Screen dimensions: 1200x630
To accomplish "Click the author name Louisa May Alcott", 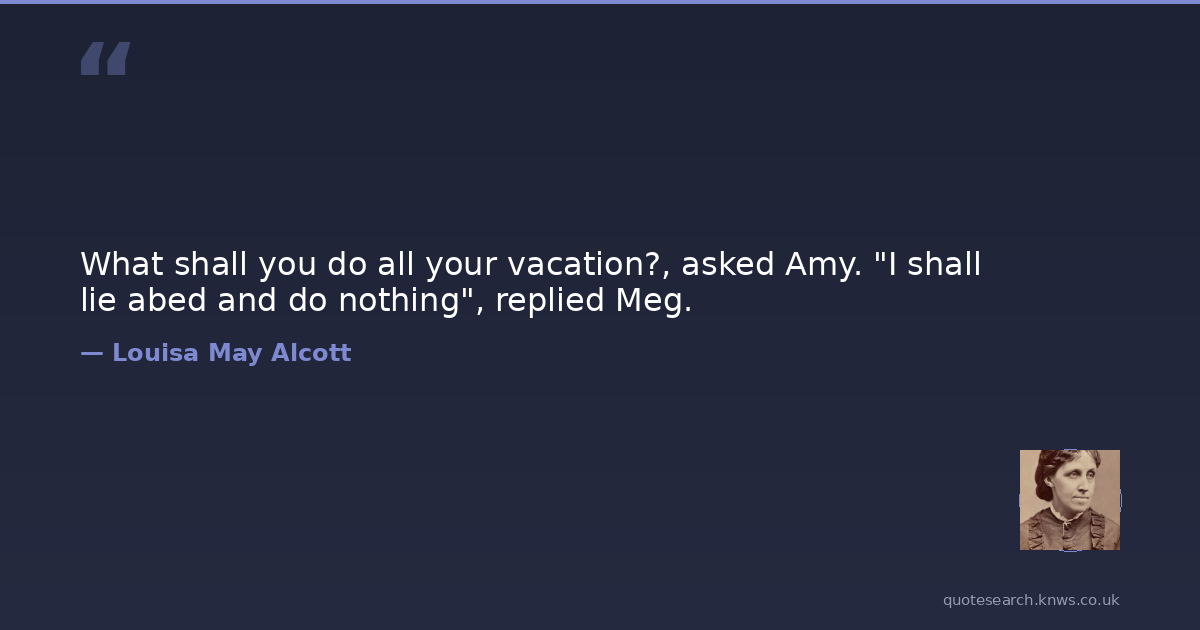I will click(x=231, y=353).
